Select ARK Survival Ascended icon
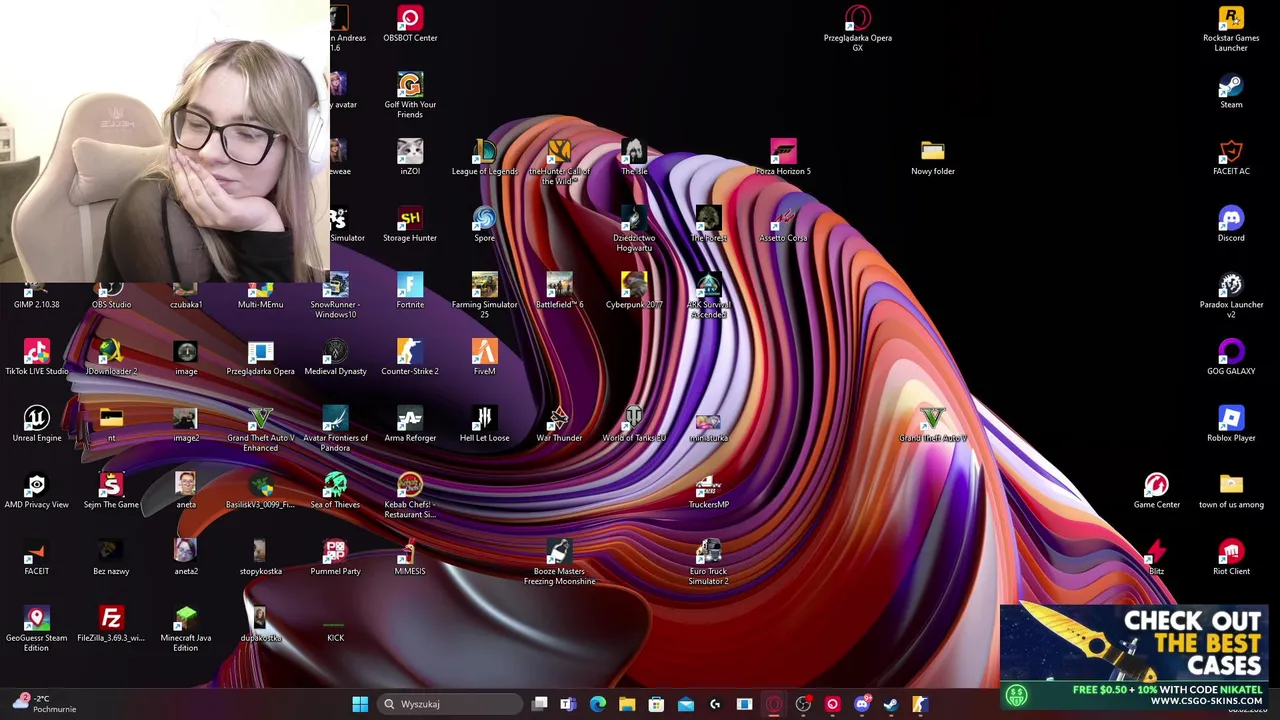 [x=708, y=295]
